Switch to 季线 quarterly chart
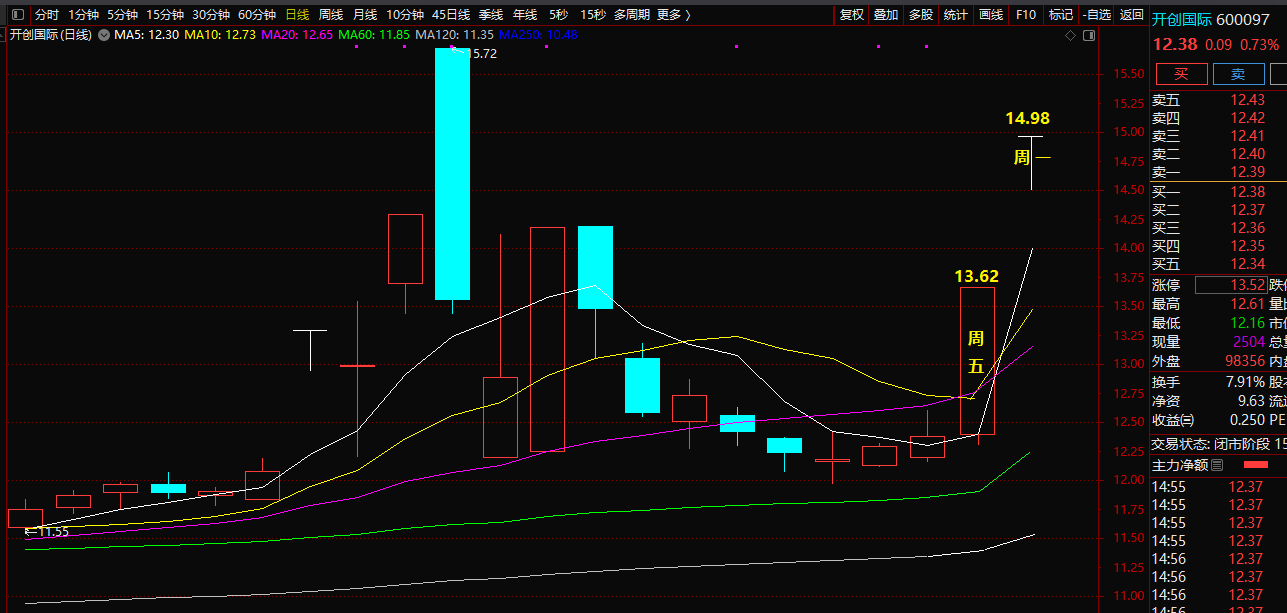Viewport: 1287px width, 613px height. (491, 15)
